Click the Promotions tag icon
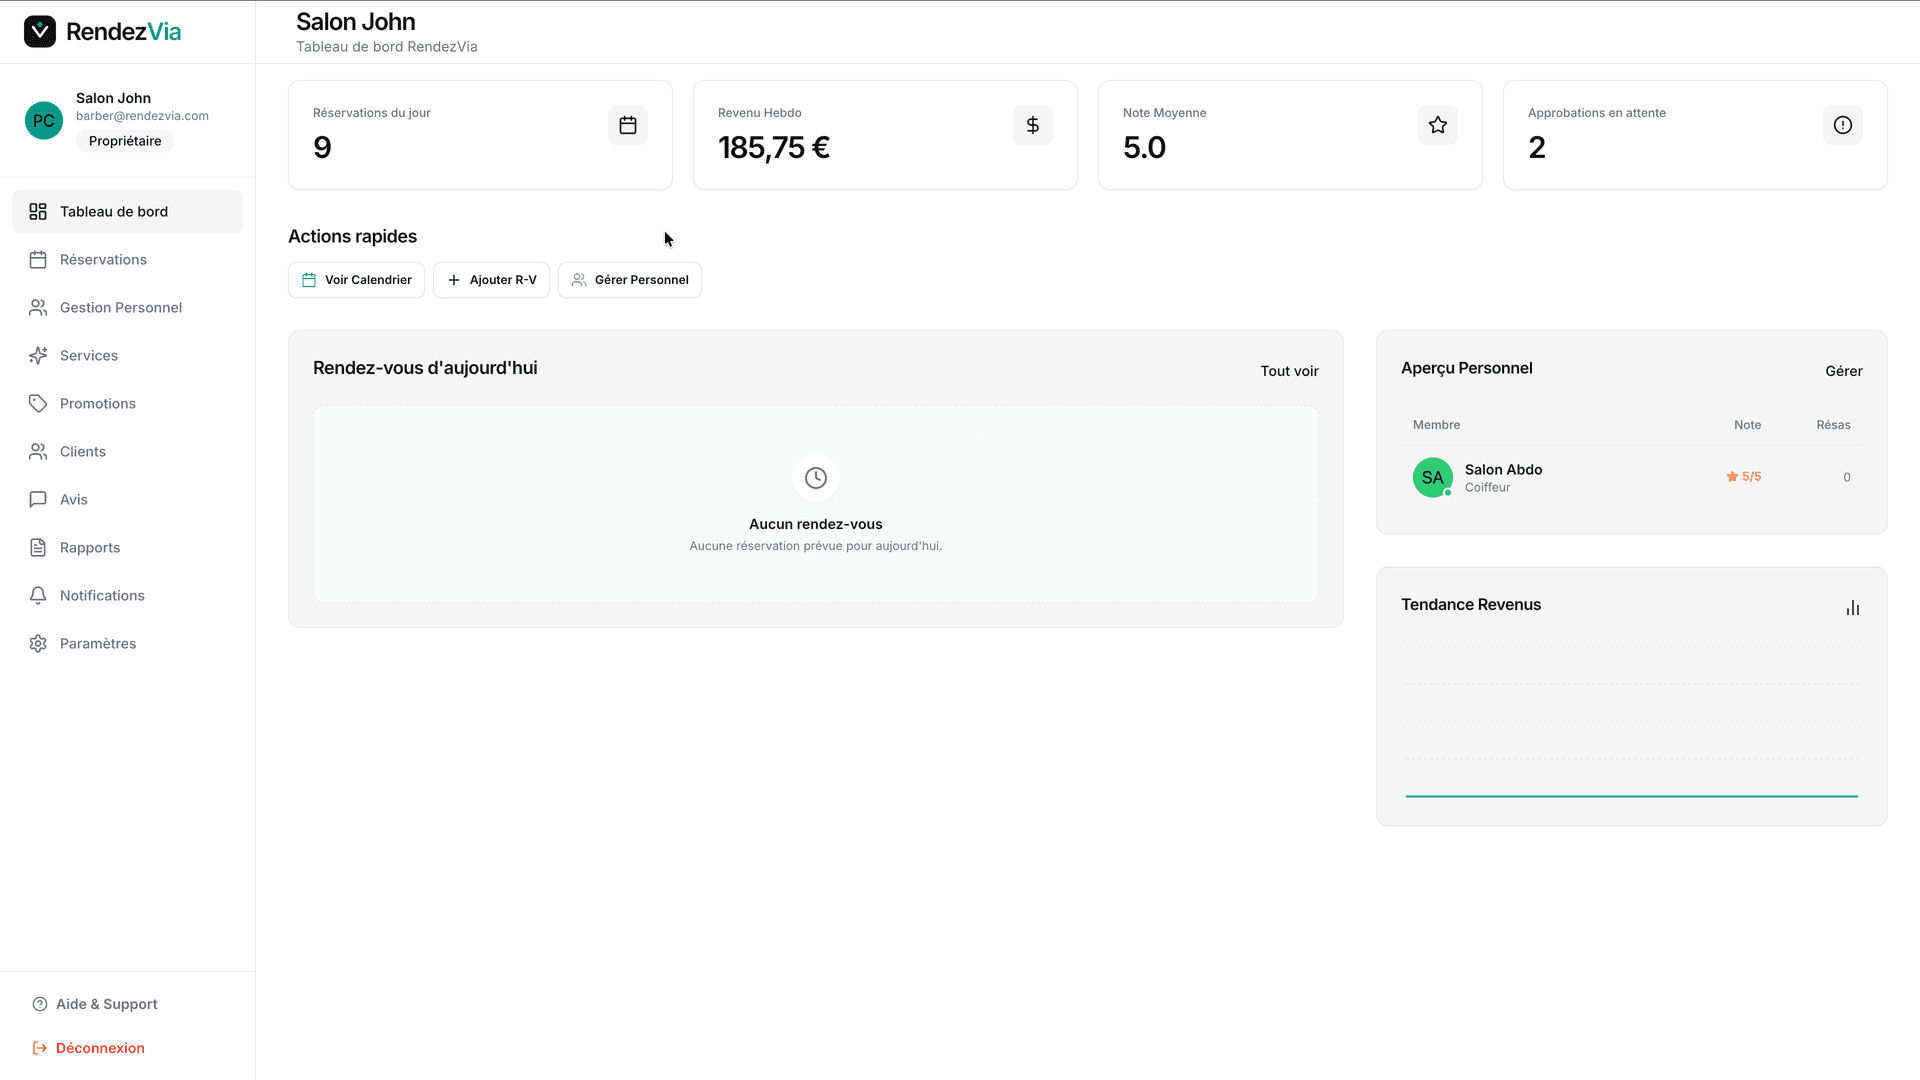 tap(38, 404)
